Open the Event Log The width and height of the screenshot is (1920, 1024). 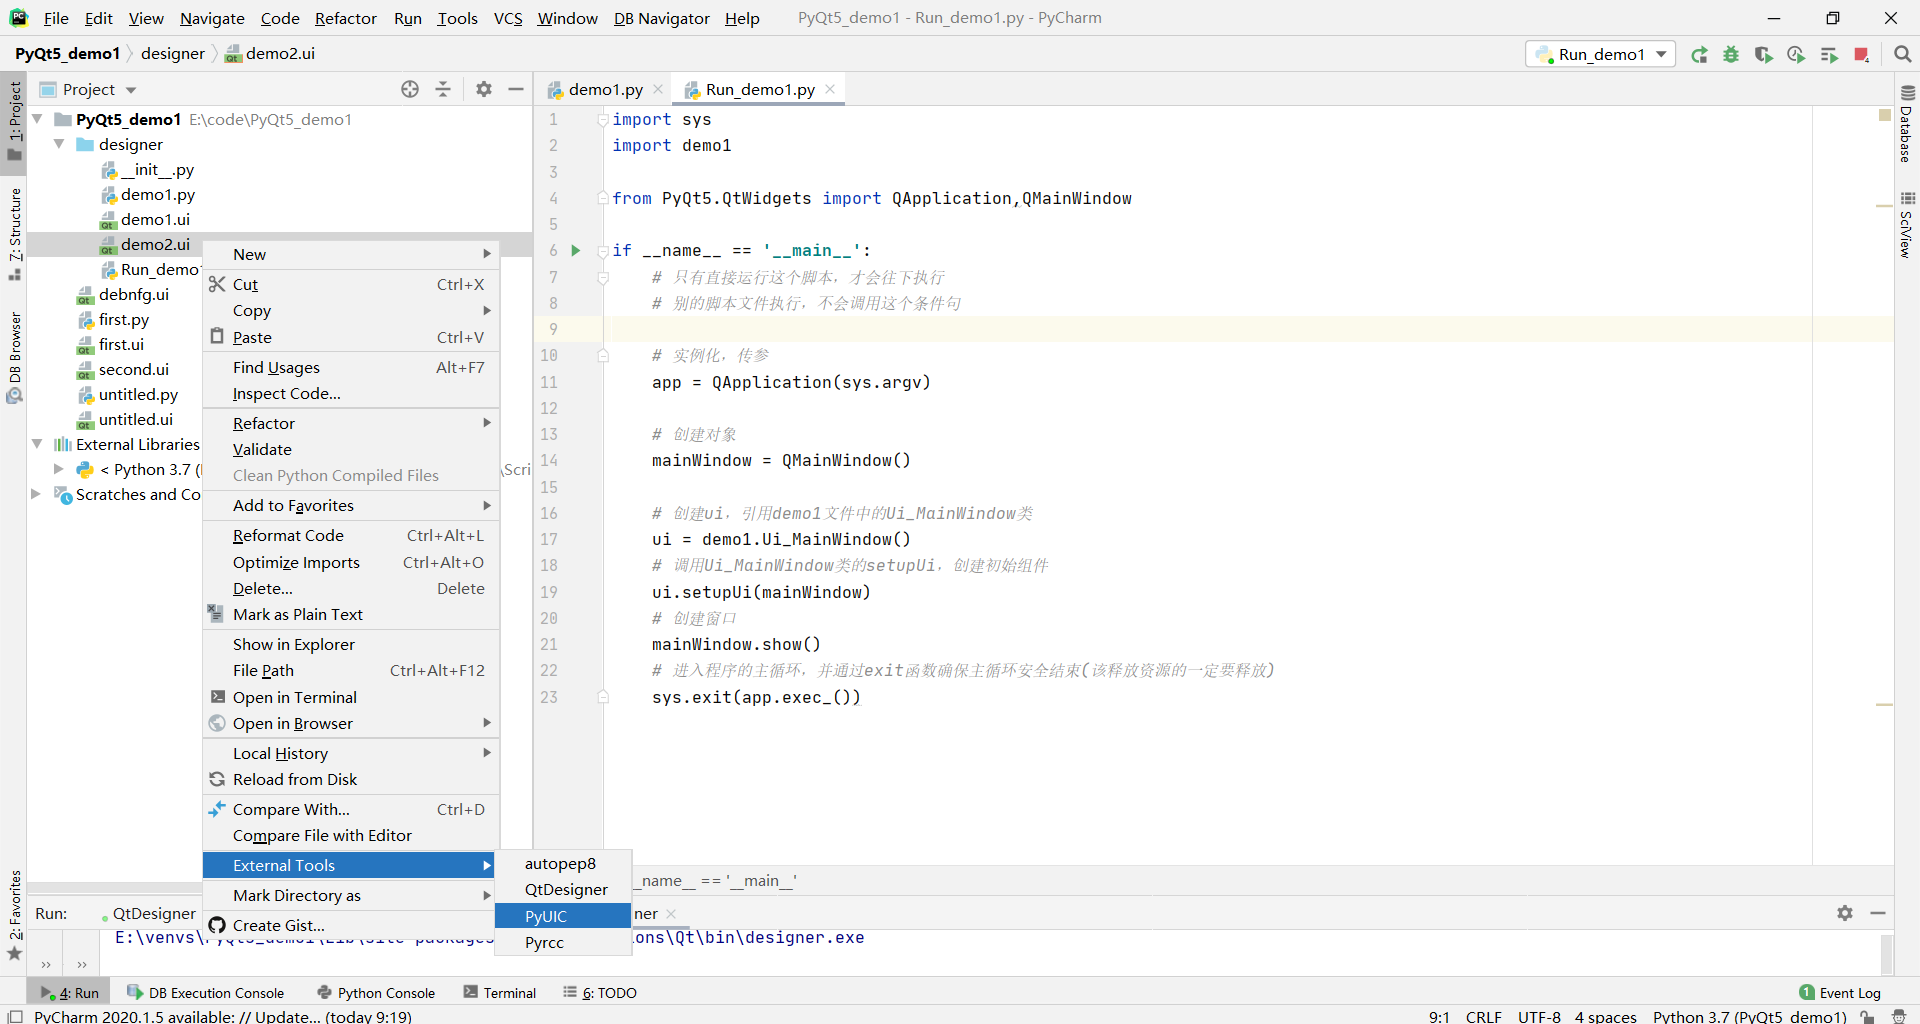(x=1840, y=993)
